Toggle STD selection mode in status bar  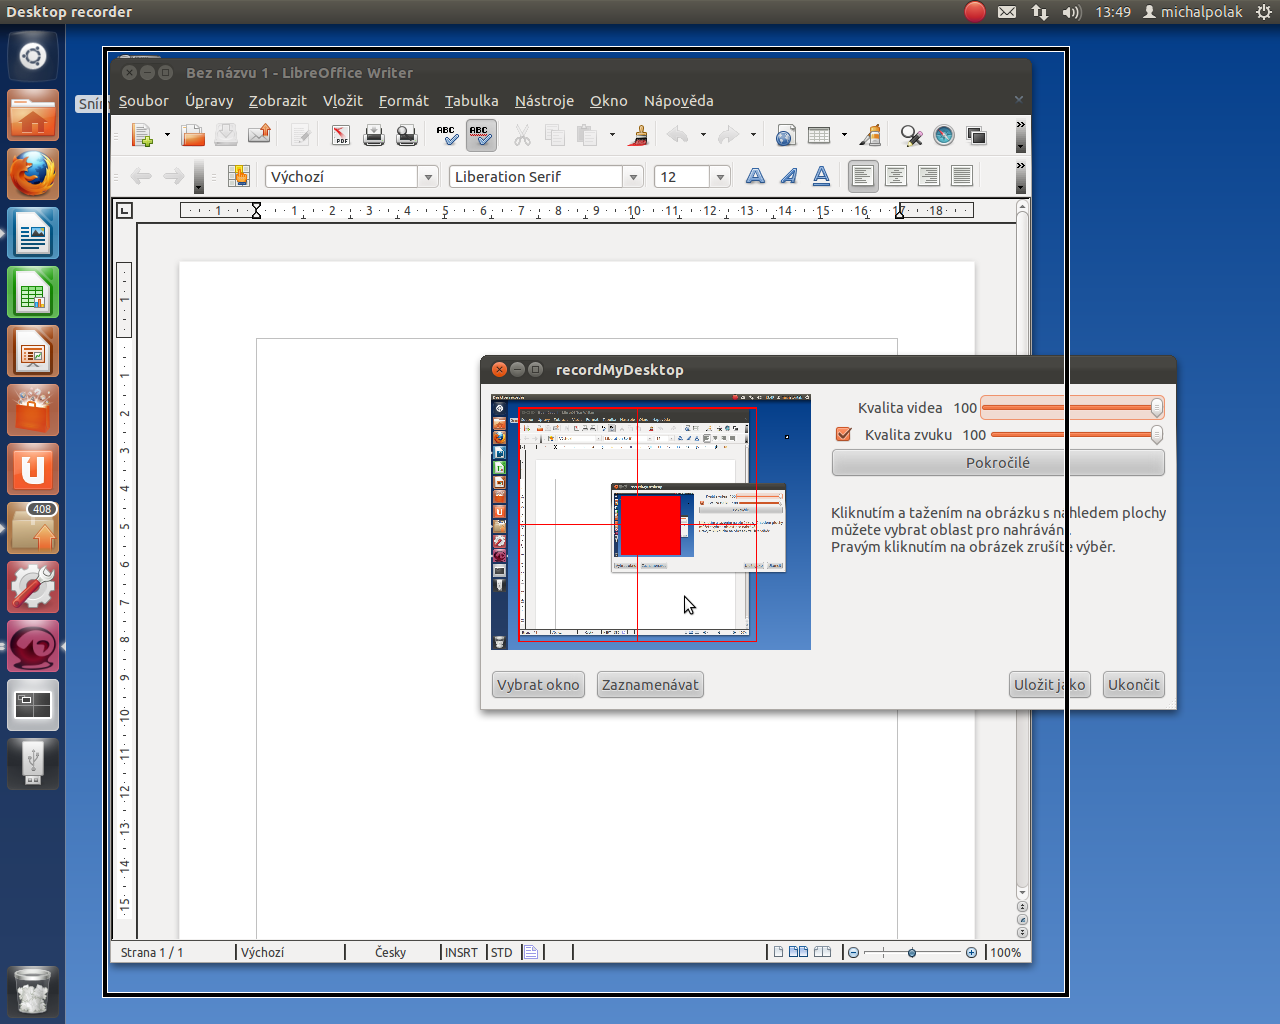(x=502, y=952)
